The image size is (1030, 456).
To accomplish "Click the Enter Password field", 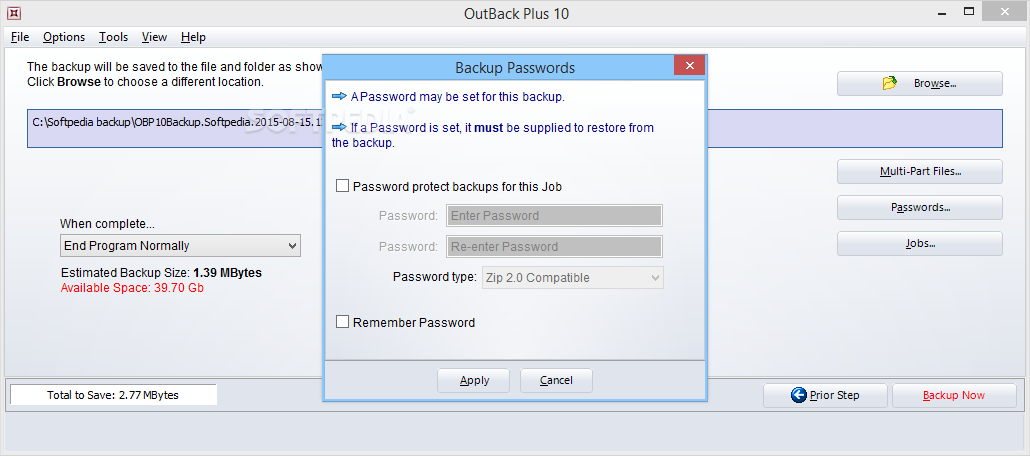I will [x=554, y=215].
